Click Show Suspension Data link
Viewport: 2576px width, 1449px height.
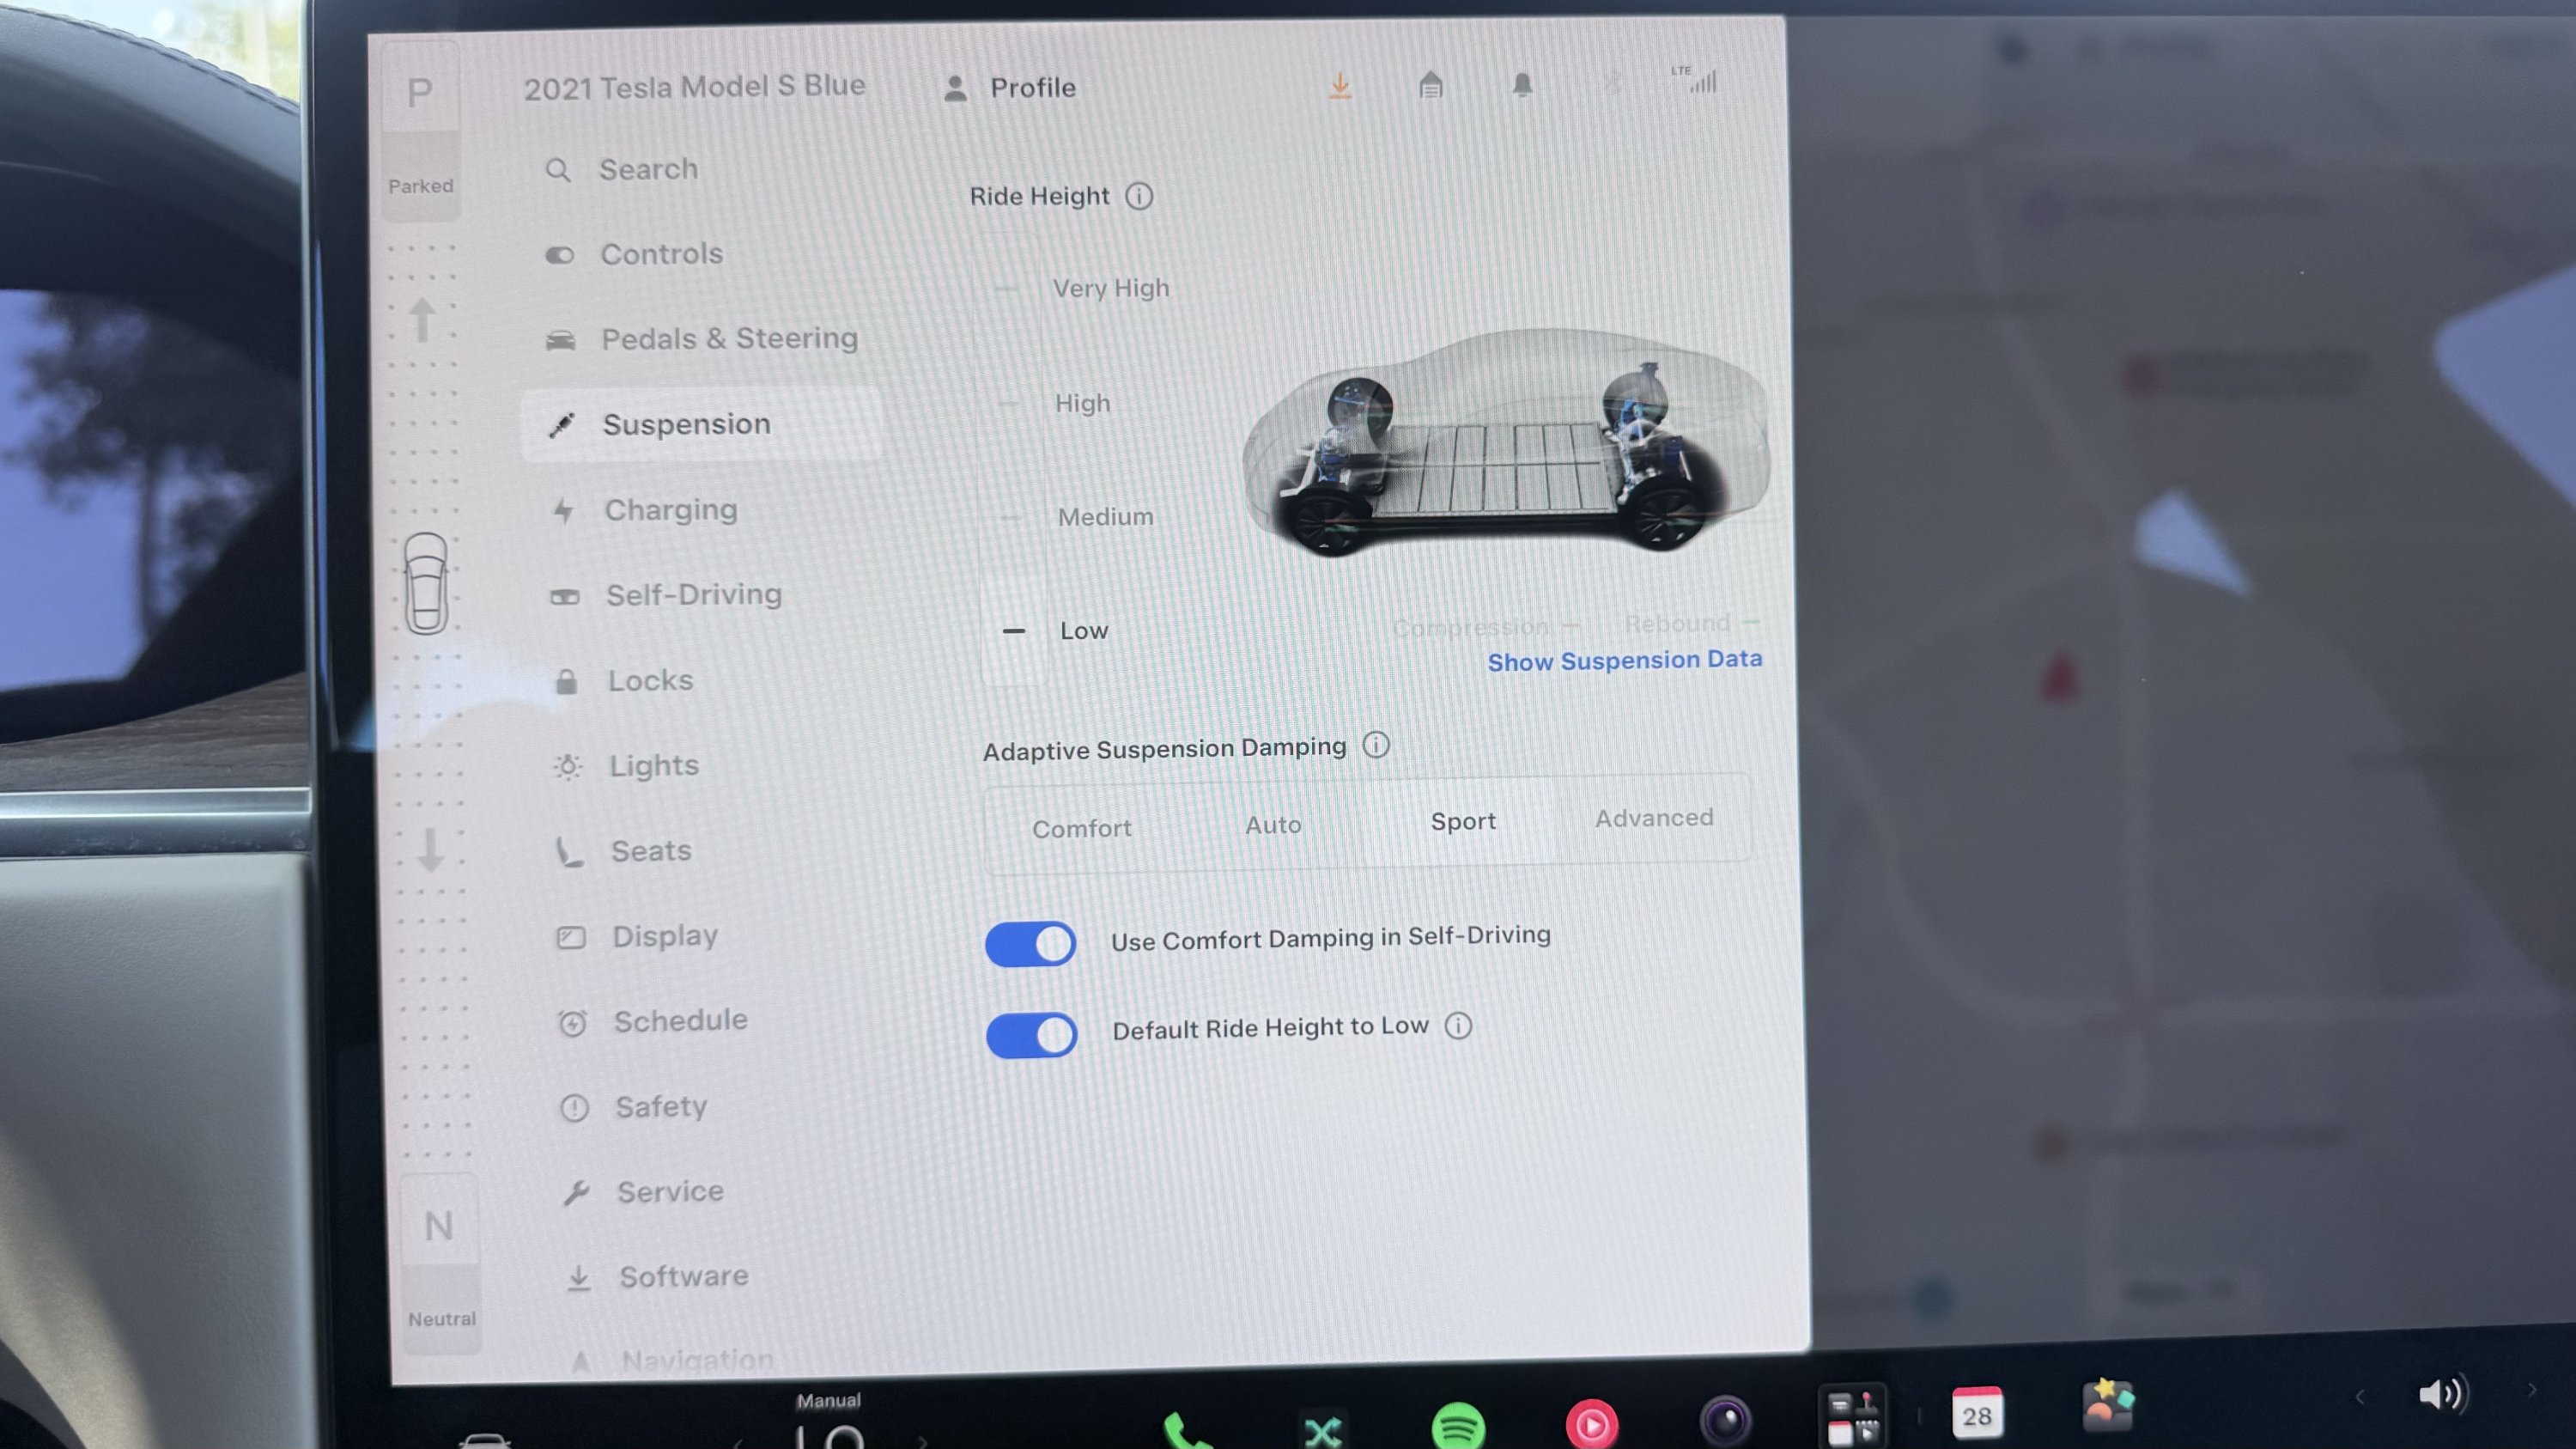(x=1624, y=661)
